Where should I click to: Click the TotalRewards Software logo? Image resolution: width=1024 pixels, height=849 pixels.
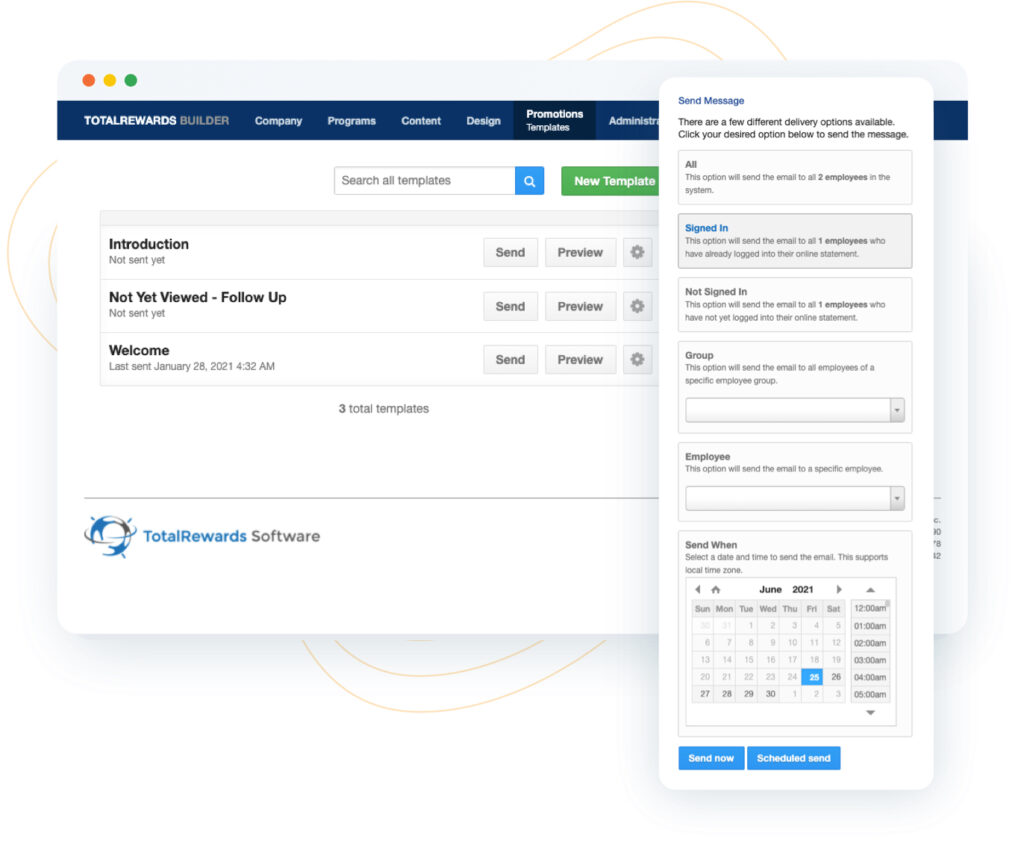pyautogui.click(x=201, y=535)
